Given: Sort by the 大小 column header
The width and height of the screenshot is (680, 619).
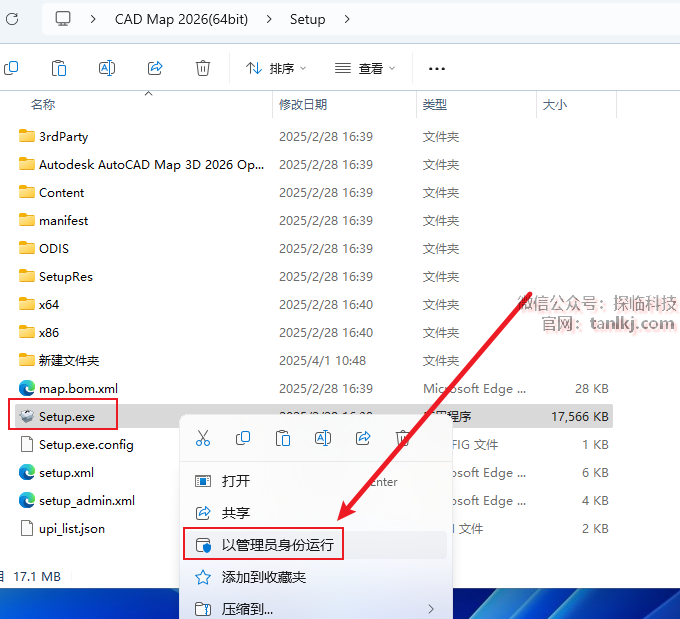Looking at the screenshot, I should [x=554, y=105].
